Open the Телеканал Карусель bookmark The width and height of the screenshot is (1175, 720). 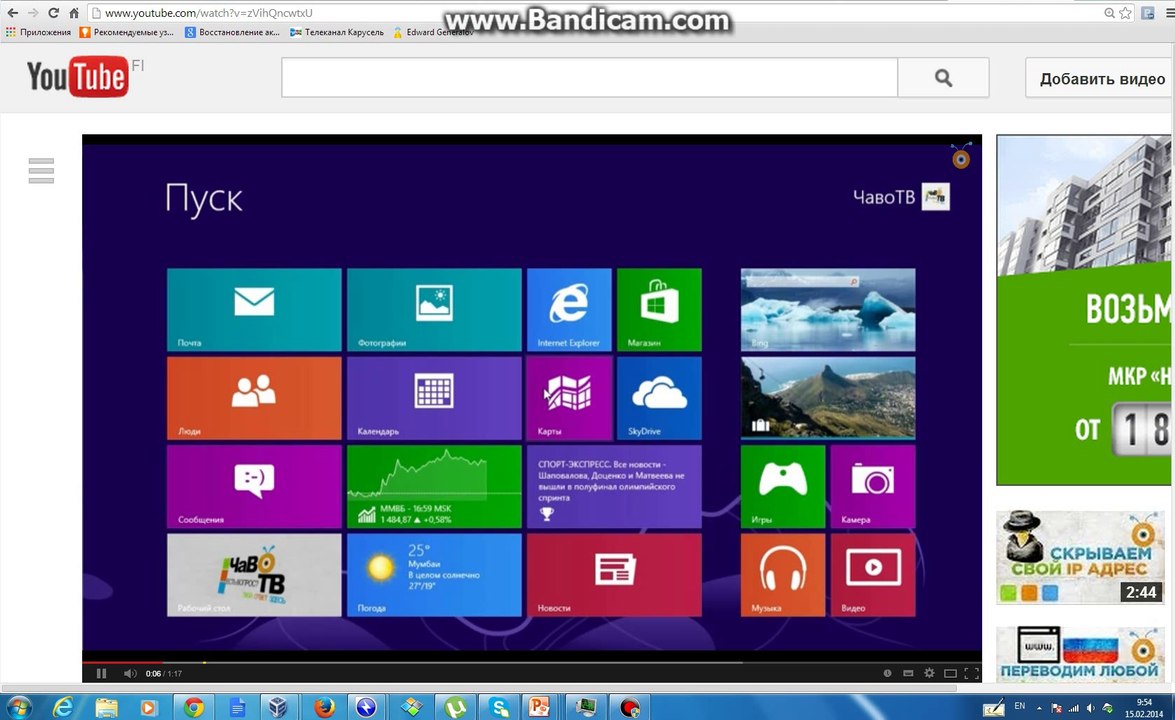click(336, 32)
